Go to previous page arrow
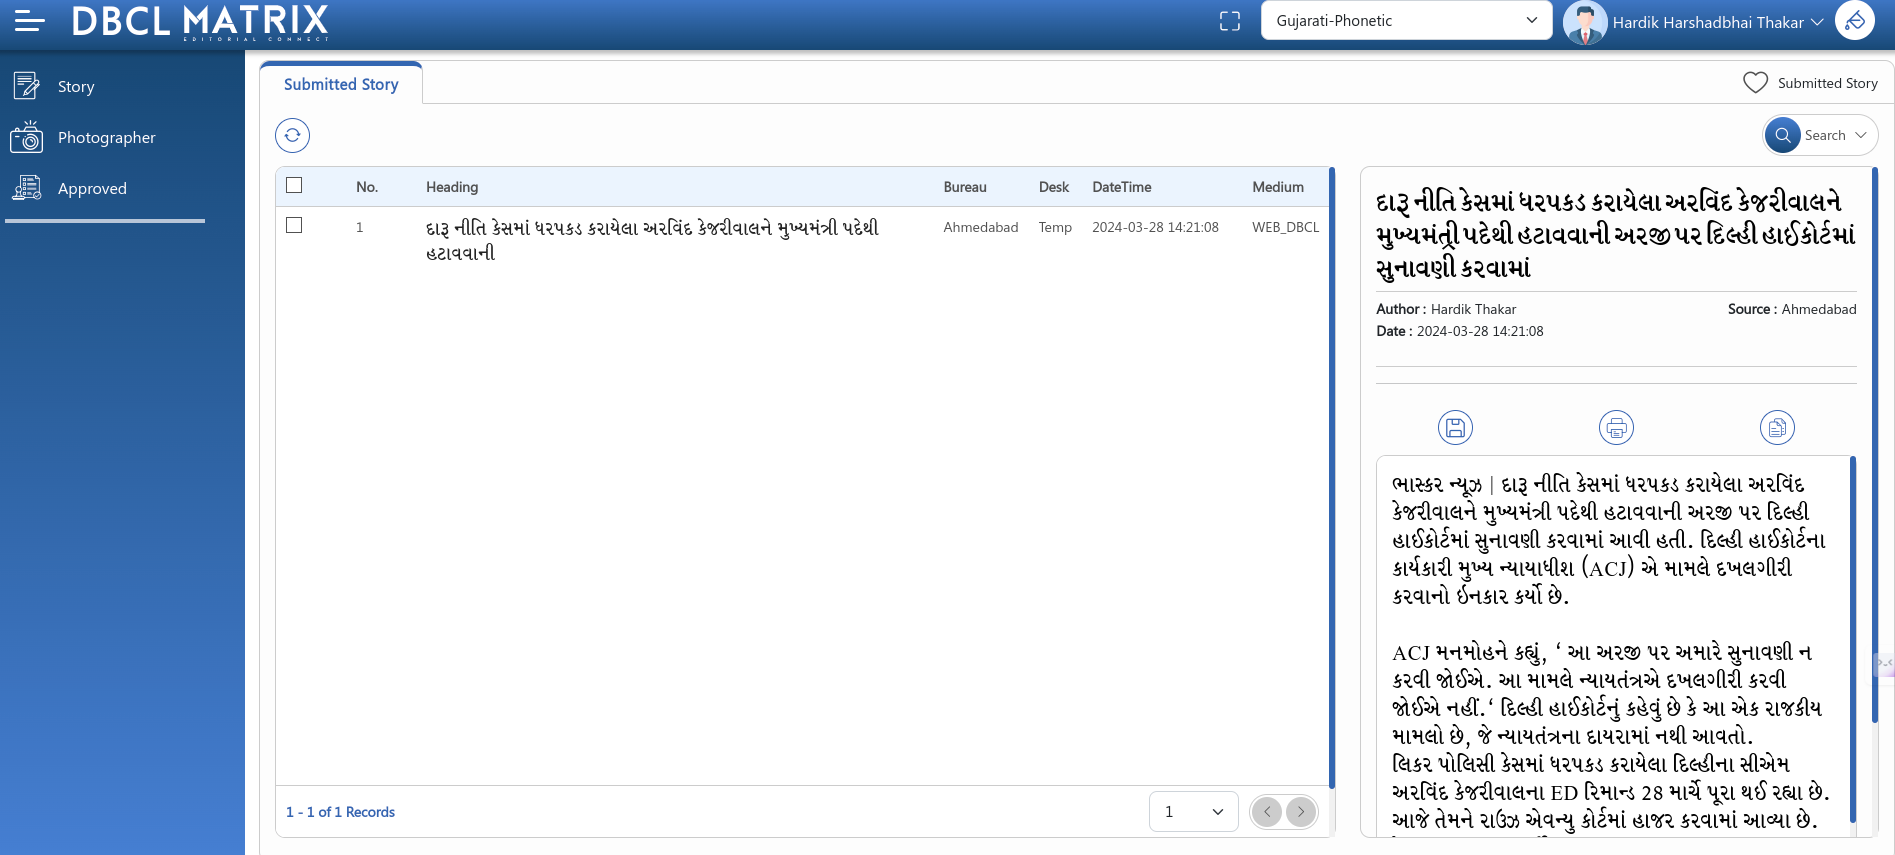The height and width of the screenshot is (855, 1895). 1267,811
